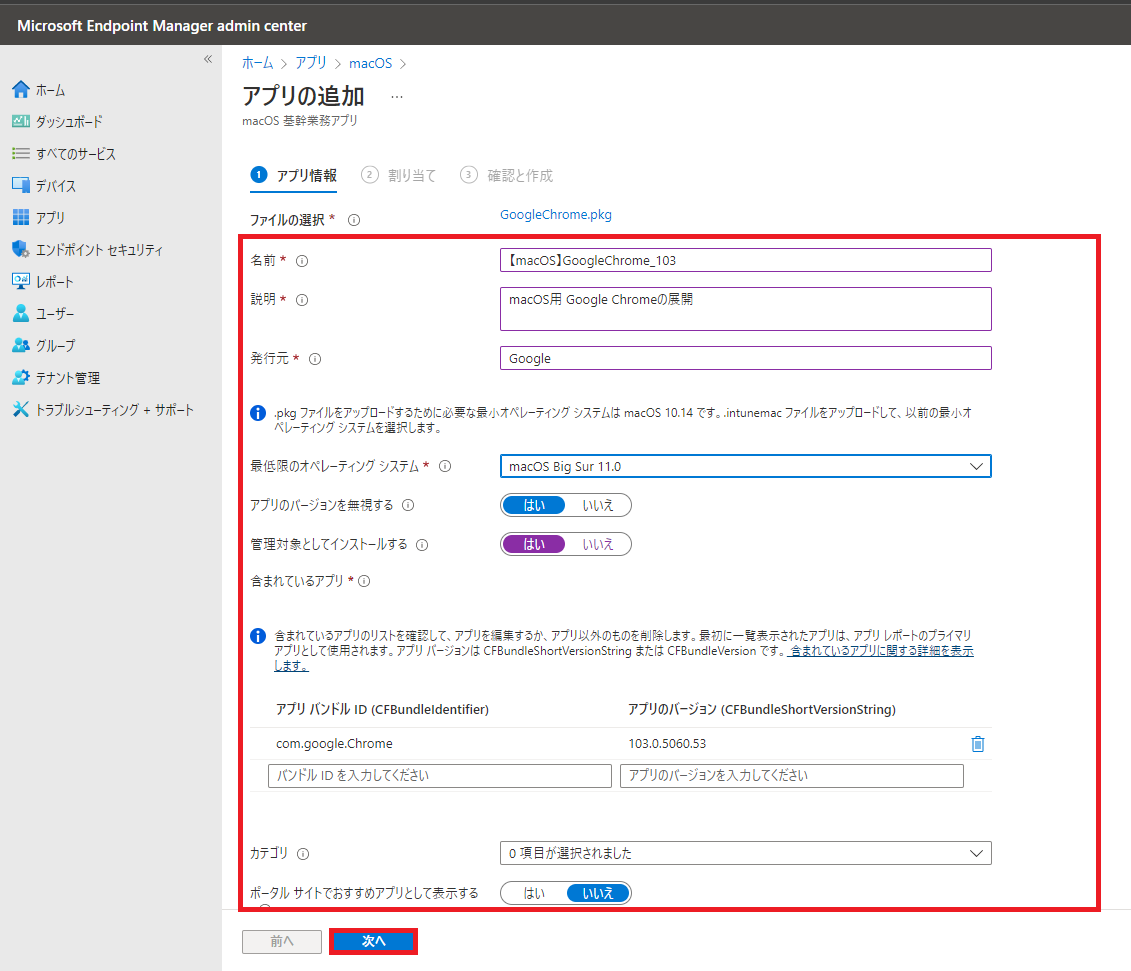Click the 発行元 text field

746,359
